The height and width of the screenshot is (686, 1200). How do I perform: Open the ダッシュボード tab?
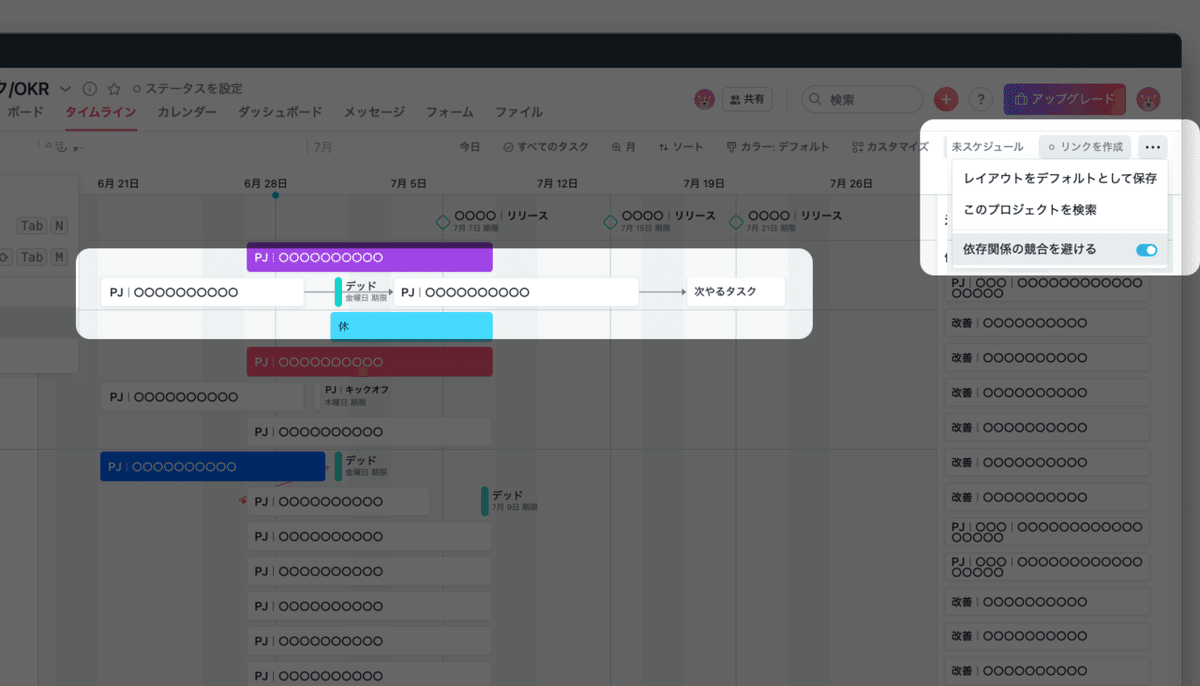[x=280, y=112]
